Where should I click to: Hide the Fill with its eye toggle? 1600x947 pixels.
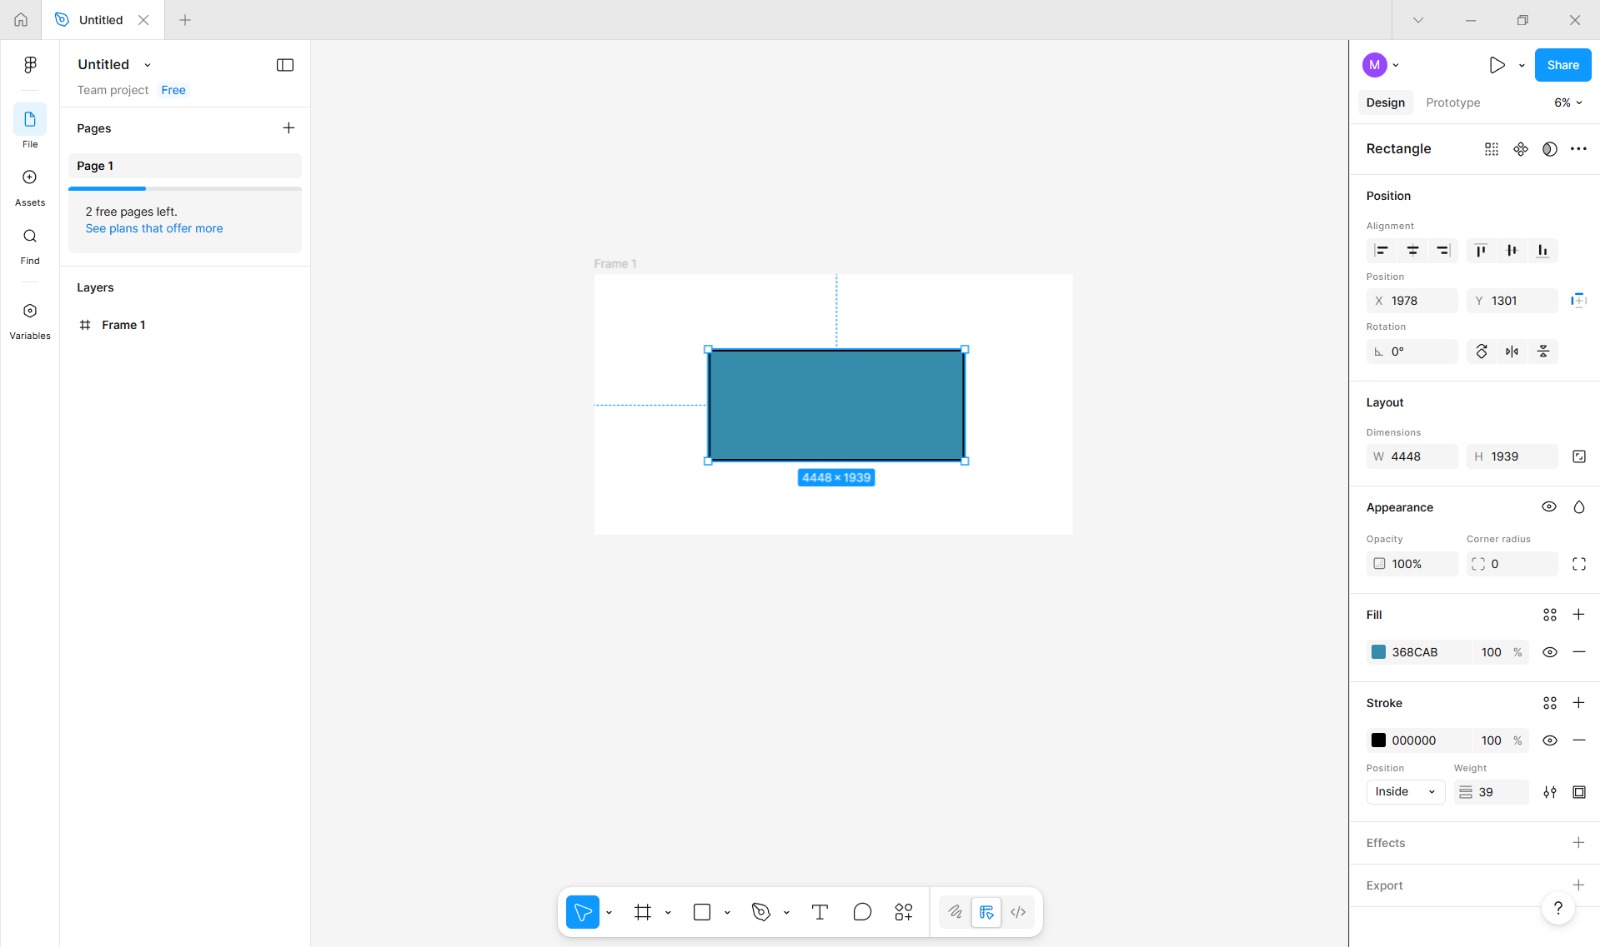tap(1550, 651)
